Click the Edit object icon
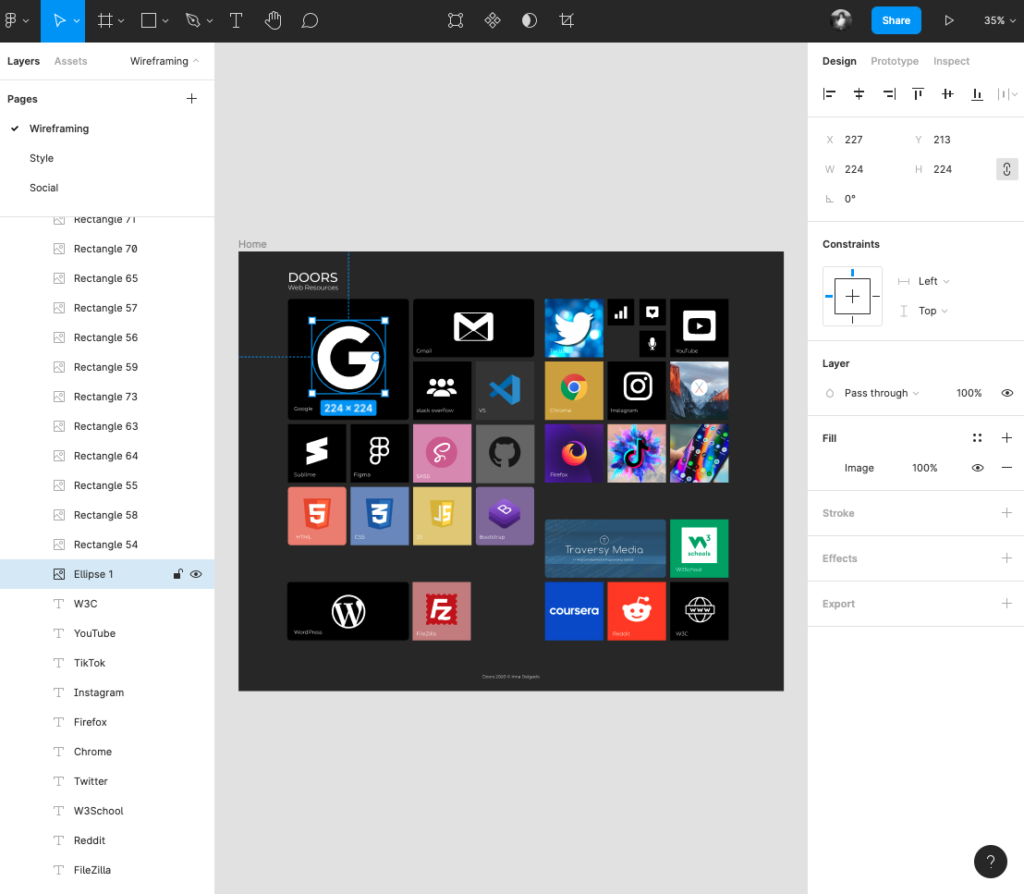 click(x=455, y=20)
